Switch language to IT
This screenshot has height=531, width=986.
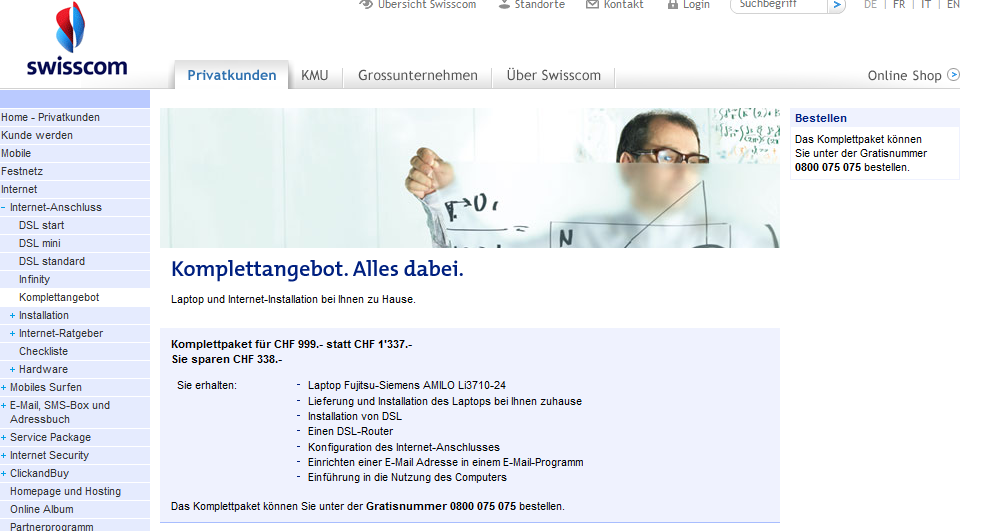coord(926,4)
